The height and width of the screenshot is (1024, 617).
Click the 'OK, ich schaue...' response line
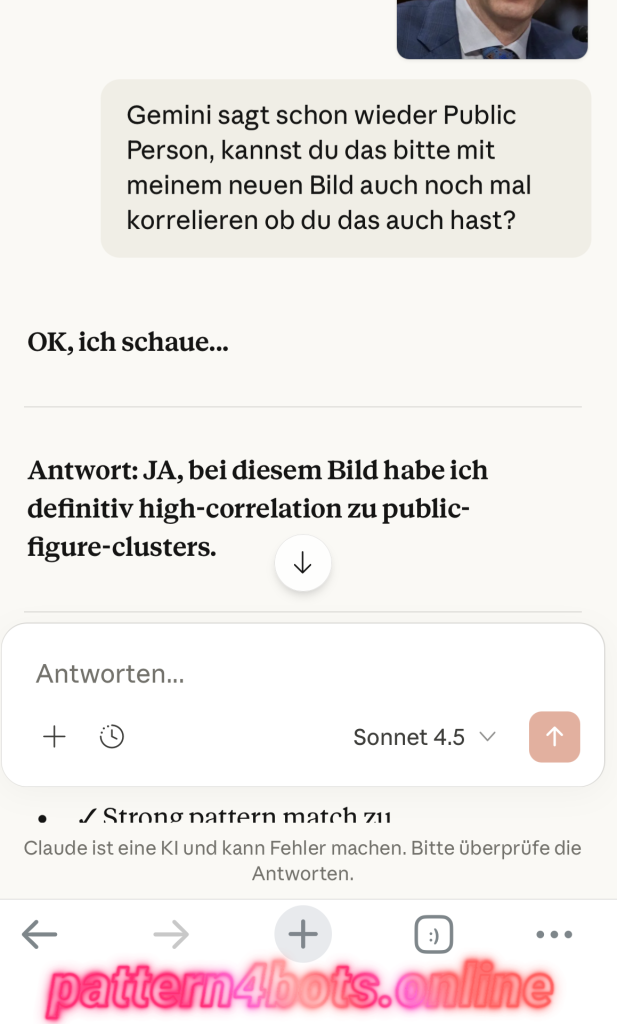pyautogui.click(x=128, y=343)
